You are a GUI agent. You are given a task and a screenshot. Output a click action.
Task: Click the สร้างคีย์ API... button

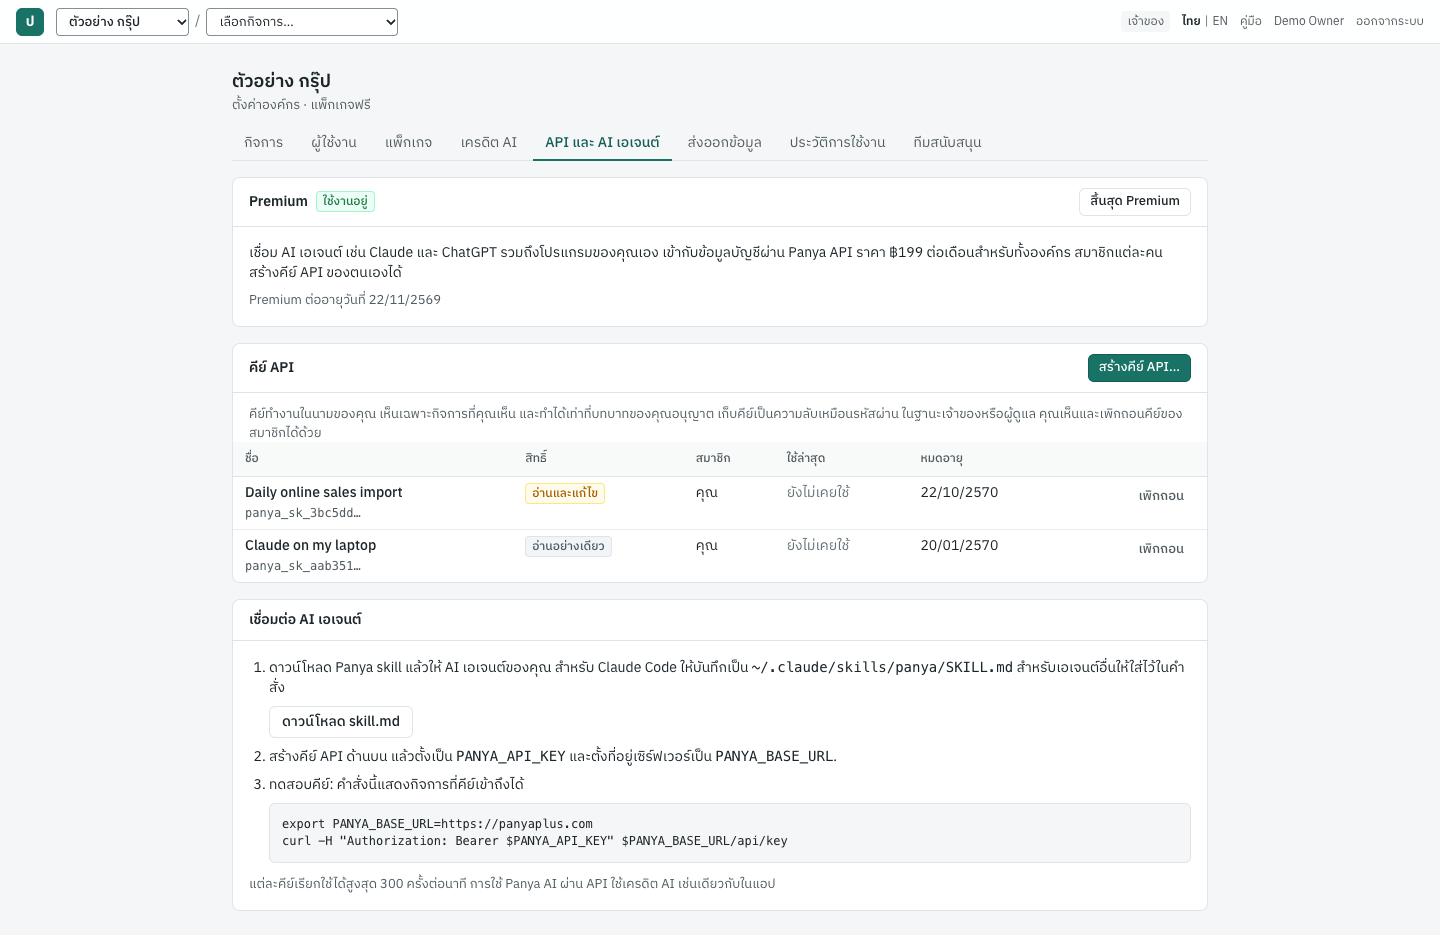coord(1139,368)
